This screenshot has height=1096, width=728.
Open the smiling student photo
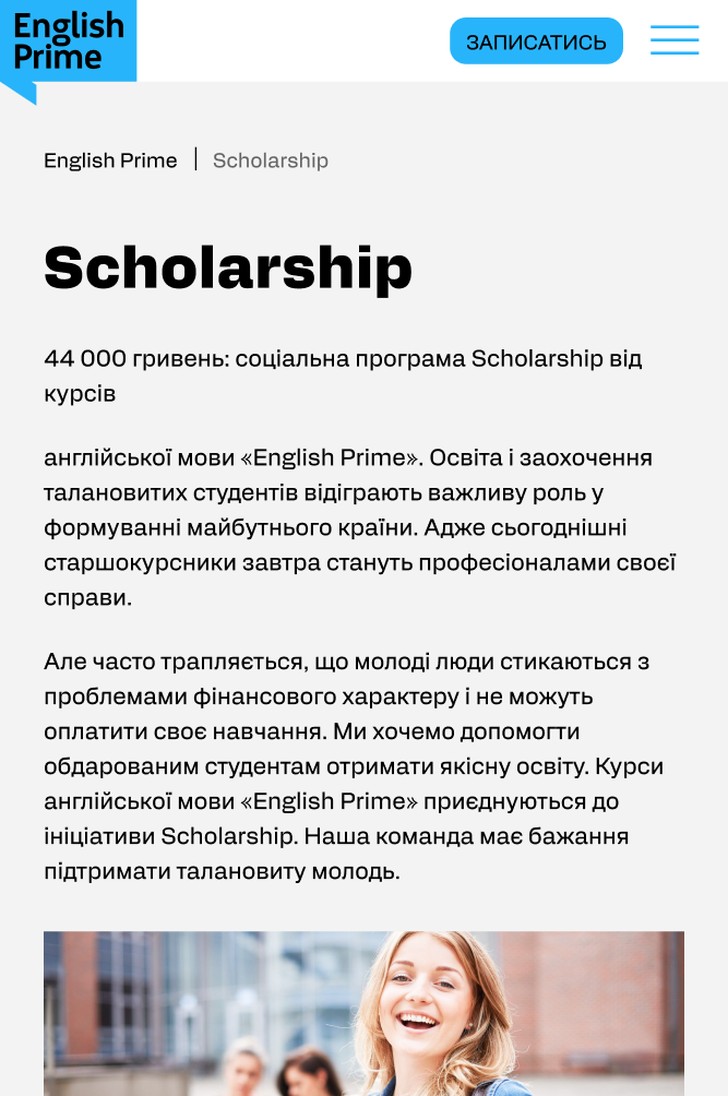pyautogui.click(x=364, y=1014)
